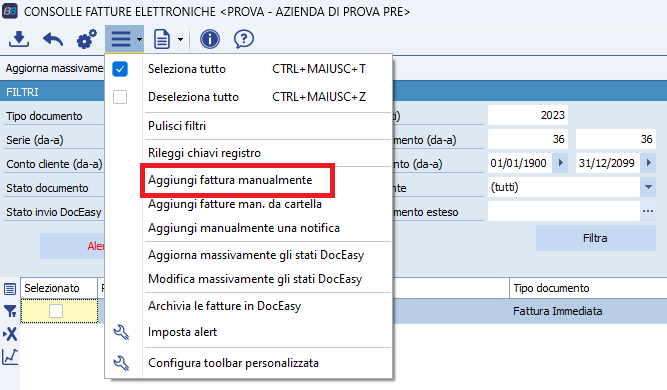Click the hamburger menu toolbar icon
The image size is (667, 390).
[x=121, y=39]
